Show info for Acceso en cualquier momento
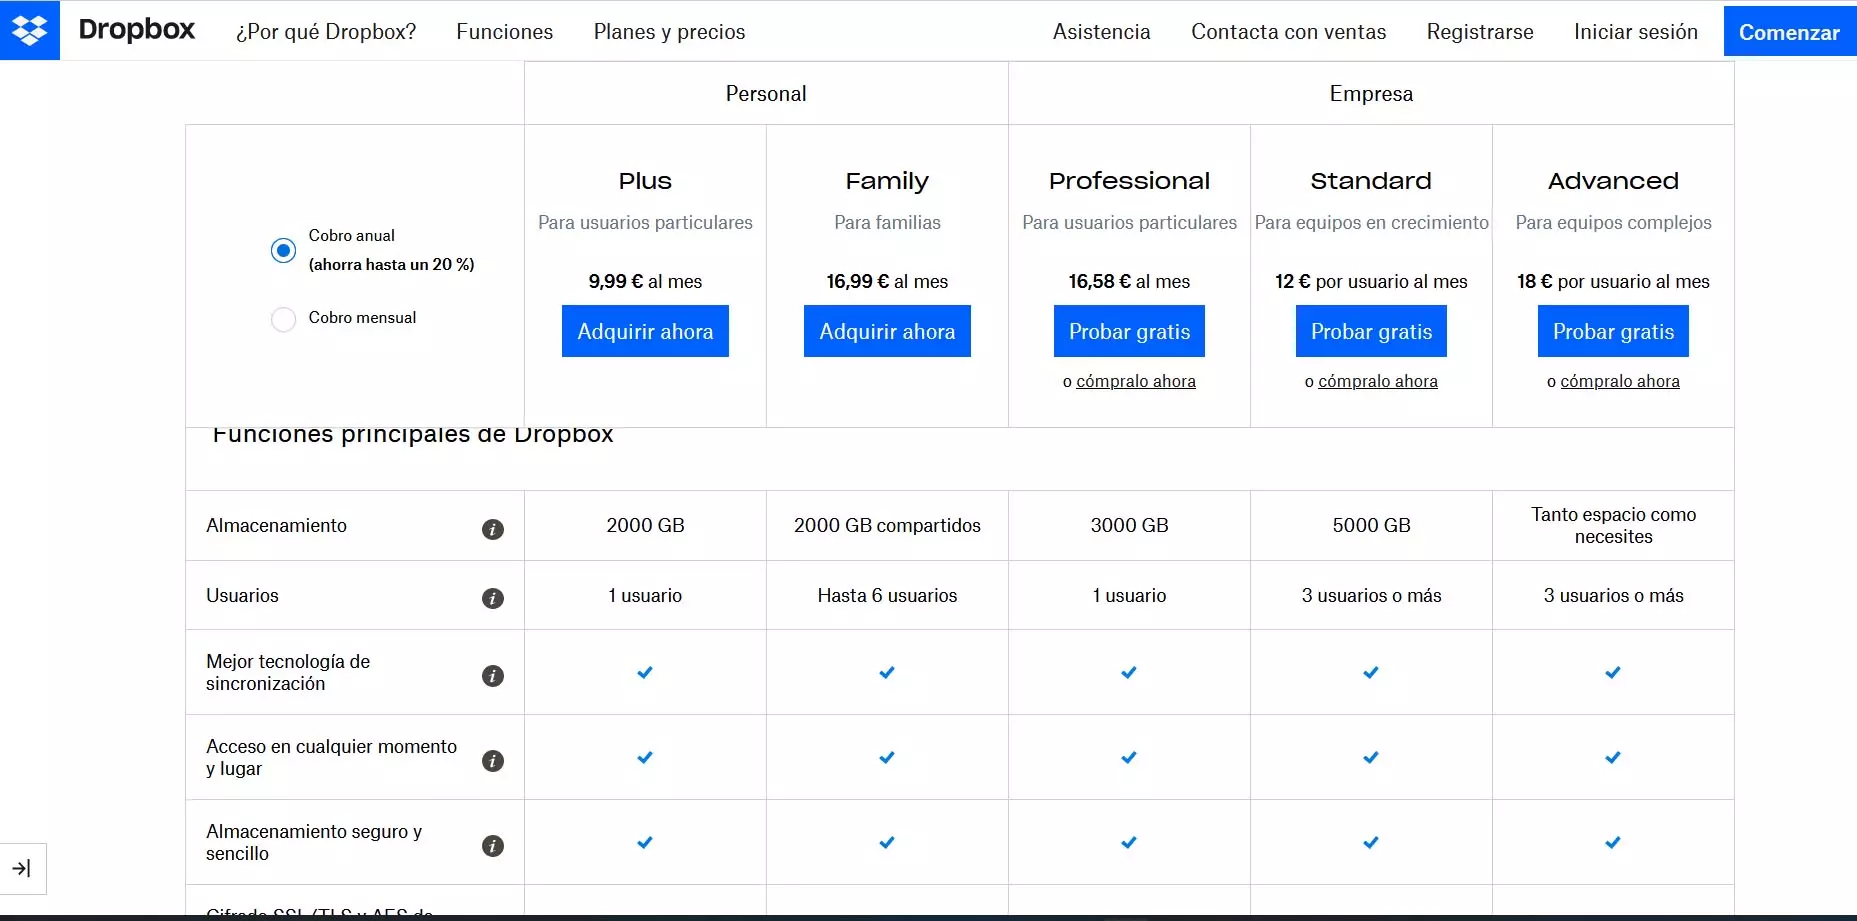Screen dimensions: 1857x921 492,761
